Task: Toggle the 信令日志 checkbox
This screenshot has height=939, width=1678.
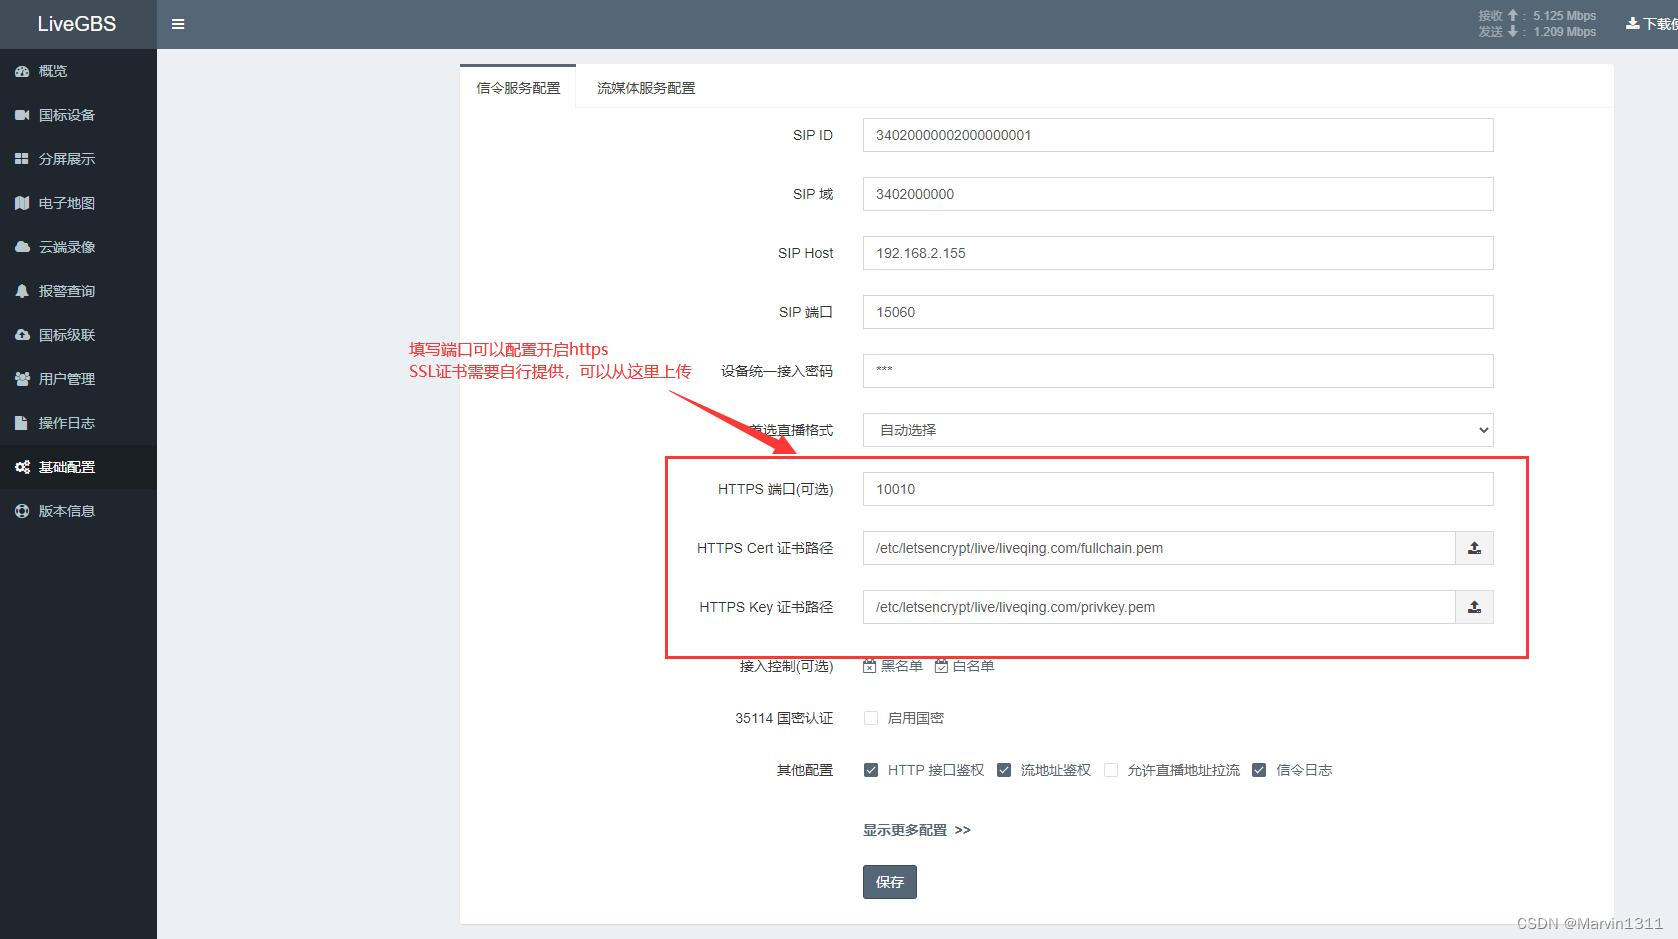Action: tap(1259, 770)
